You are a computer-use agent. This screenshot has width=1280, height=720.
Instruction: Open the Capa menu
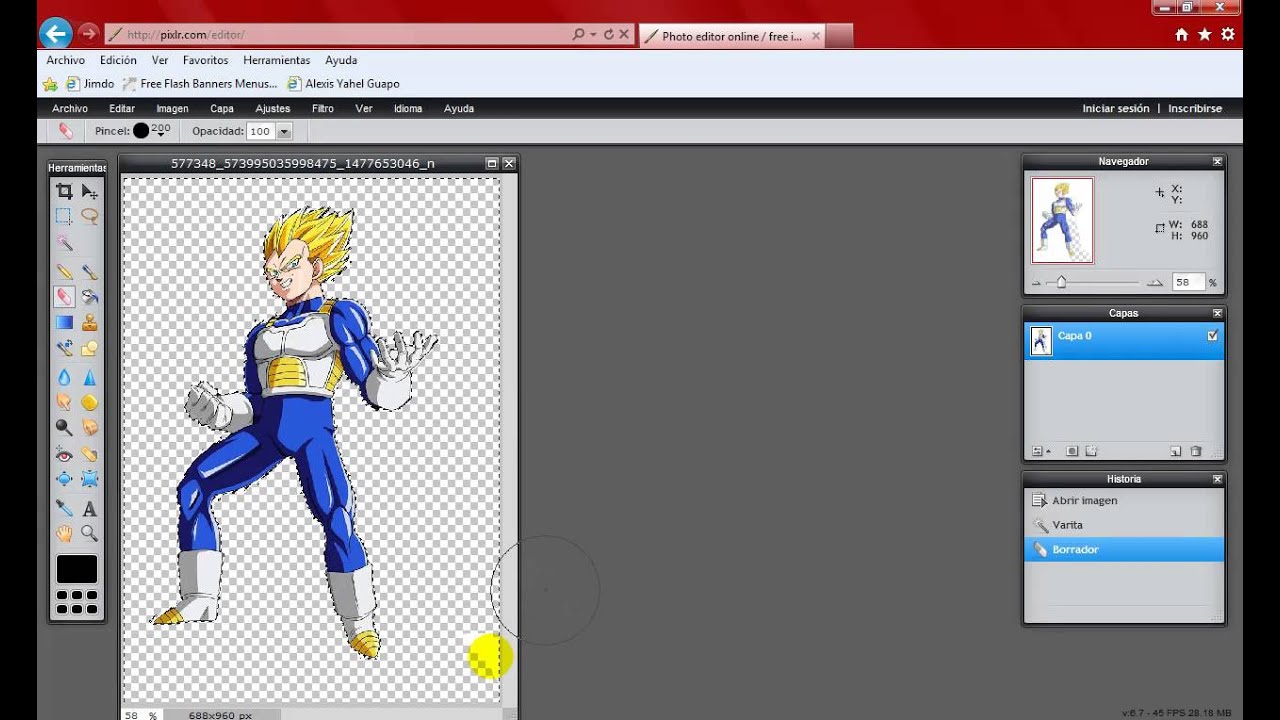222,108
